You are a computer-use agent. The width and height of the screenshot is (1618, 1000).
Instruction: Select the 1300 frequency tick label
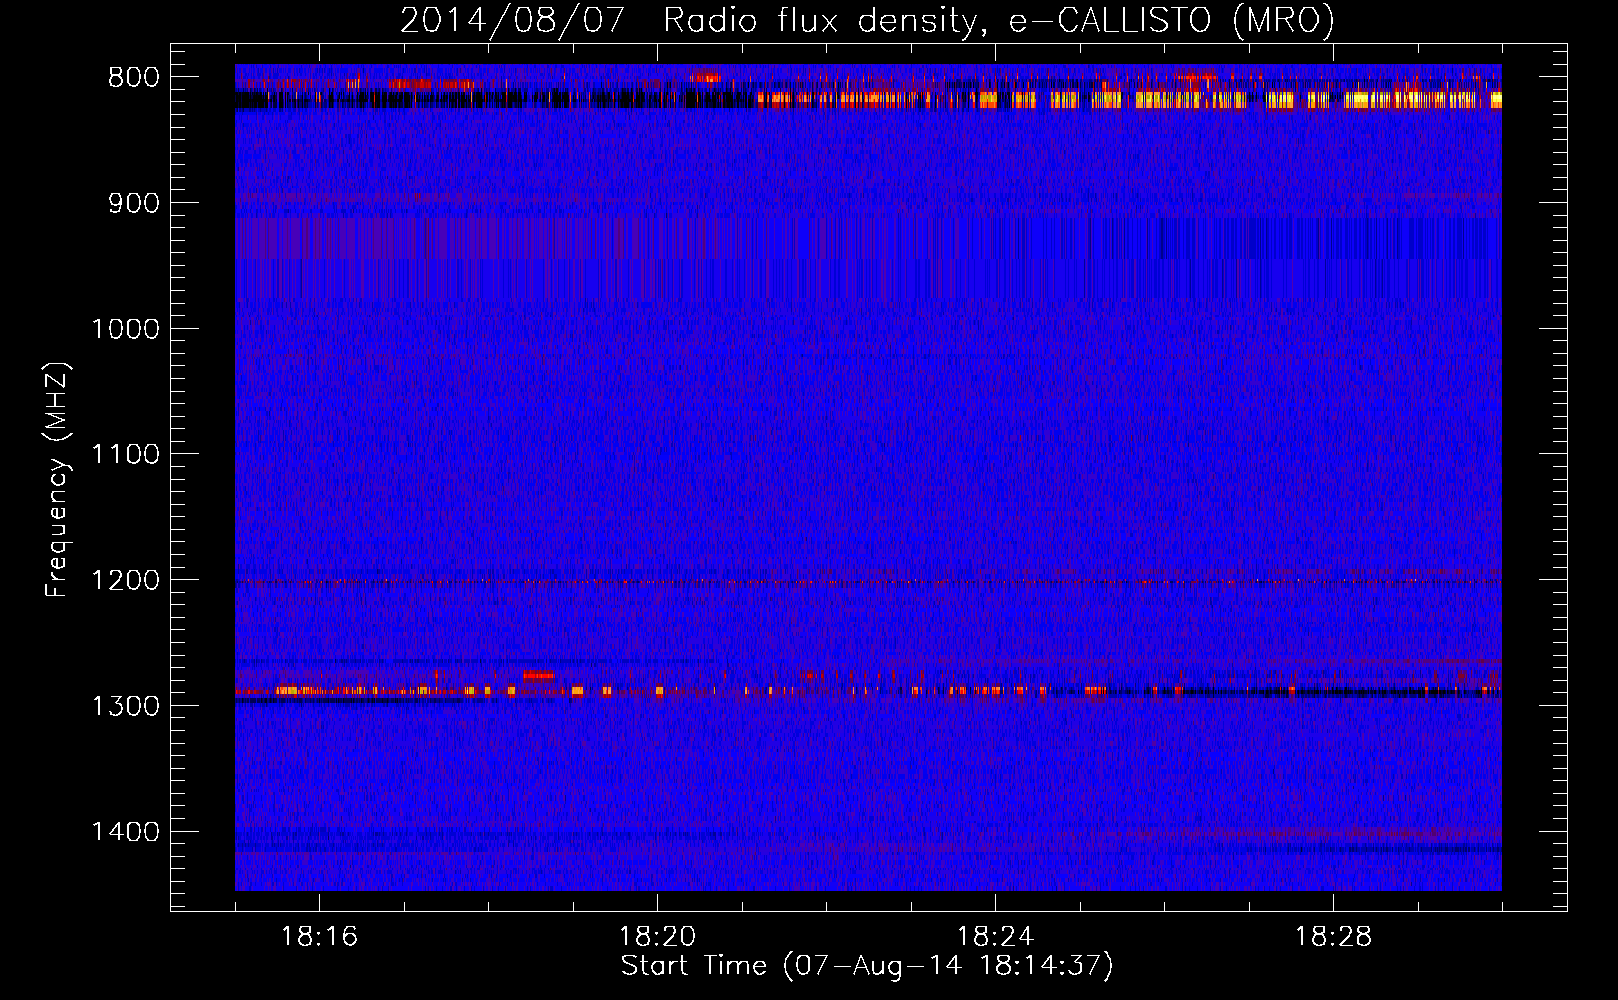125,706
